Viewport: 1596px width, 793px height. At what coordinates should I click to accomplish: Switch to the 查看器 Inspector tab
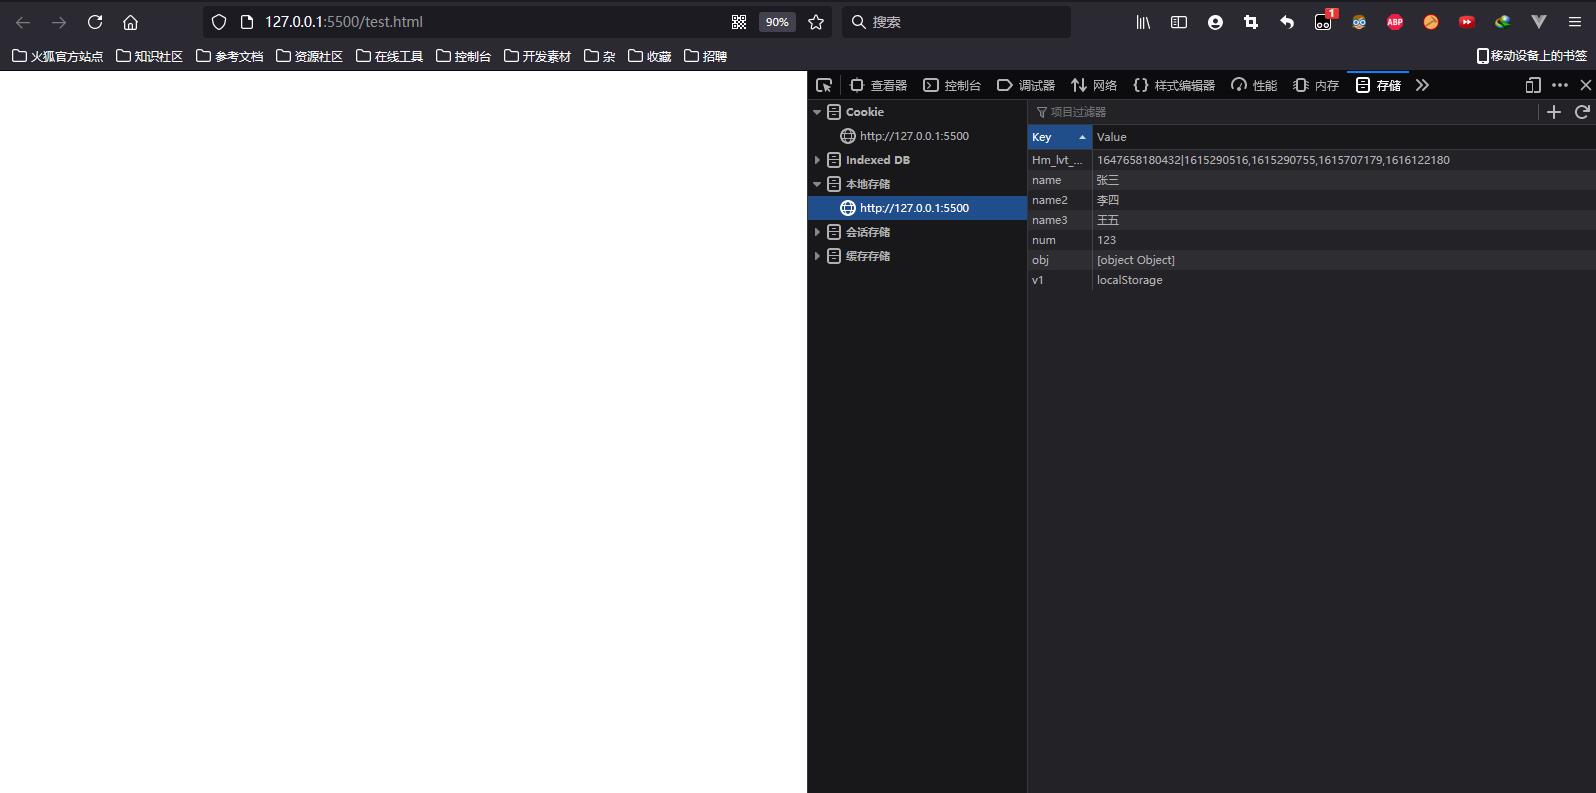pos(878,85)
